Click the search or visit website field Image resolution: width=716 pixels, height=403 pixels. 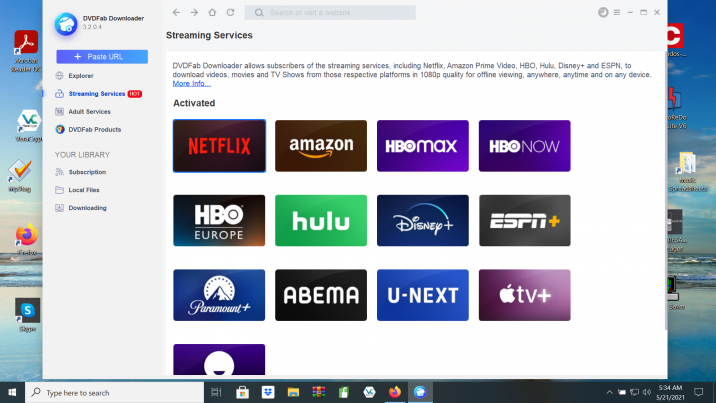click(330, 12)
